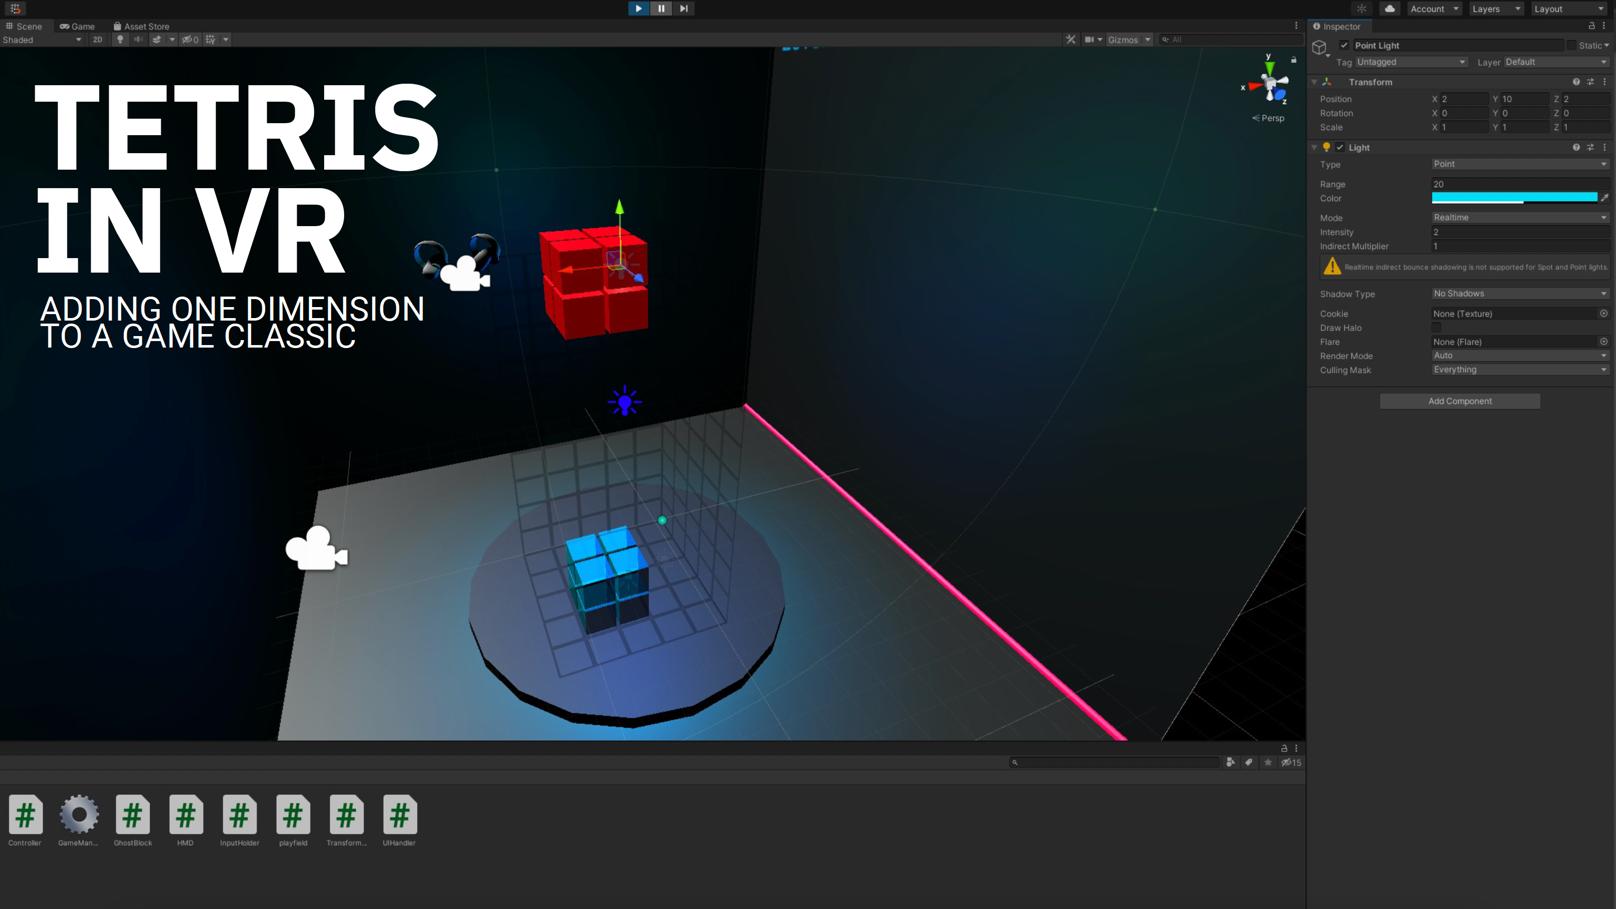
Task: Open Light component options menu
Action: point(1605,147)
